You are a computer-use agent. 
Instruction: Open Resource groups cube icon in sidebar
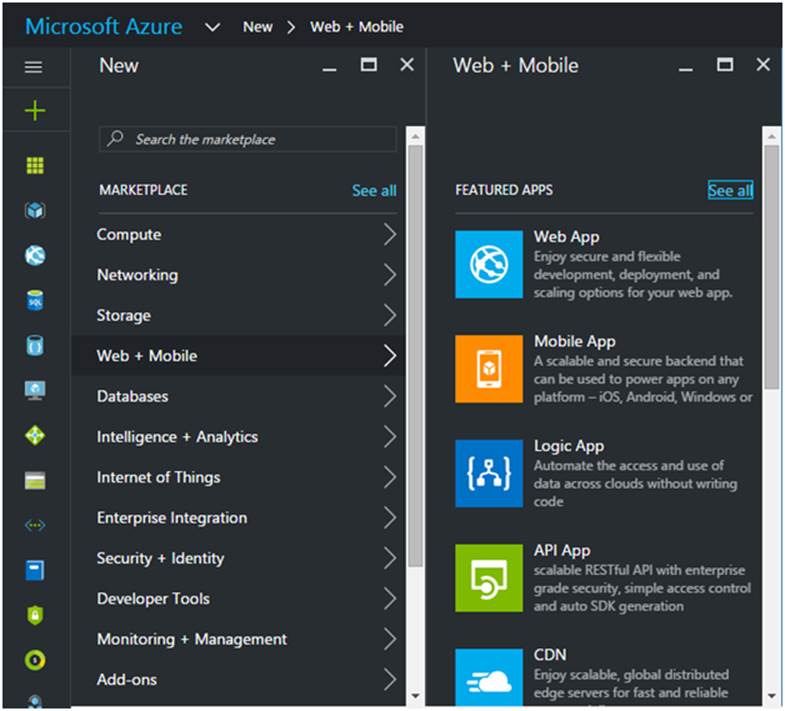tap(35, 210)
